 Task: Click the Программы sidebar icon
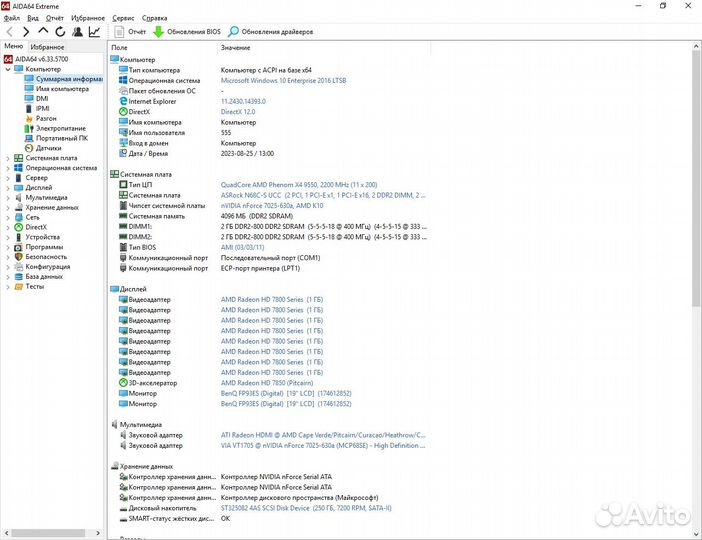coord(18,247)
